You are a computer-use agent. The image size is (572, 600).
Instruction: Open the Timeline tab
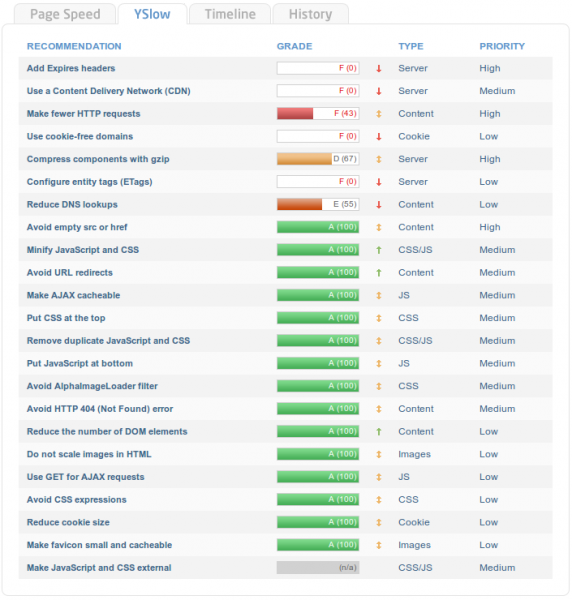click(230, 14)
